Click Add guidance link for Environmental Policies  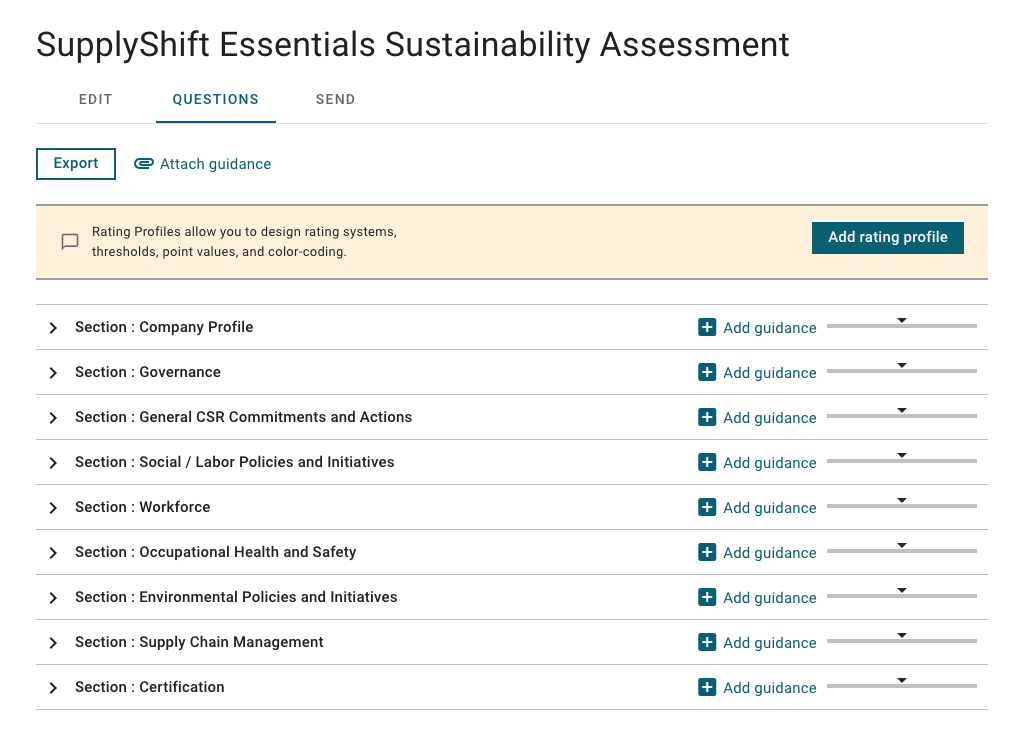click(x=770, y=598)
